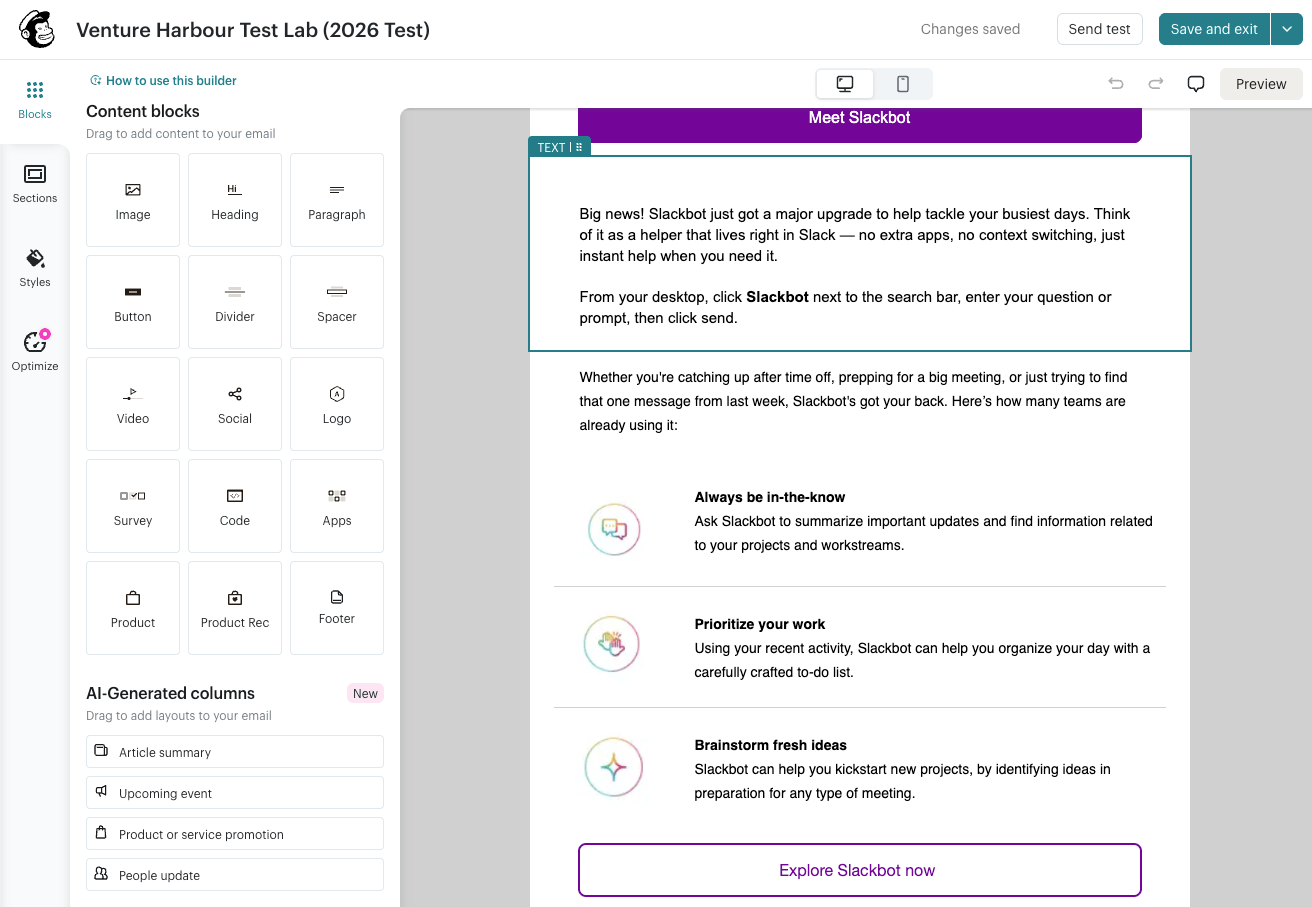
Task: Click the 'Prioritize your work' heading
Action: 760,624
